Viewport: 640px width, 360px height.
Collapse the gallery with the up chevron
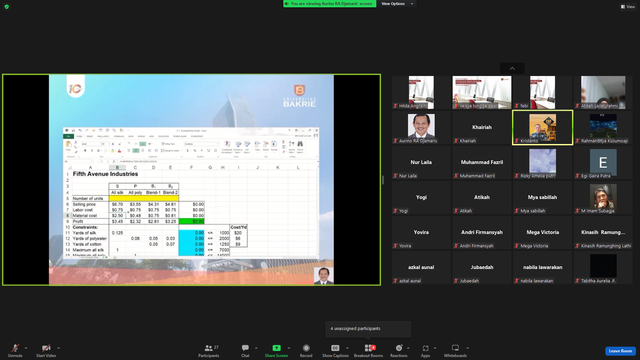pyautogui.click(x=512, y=69)
